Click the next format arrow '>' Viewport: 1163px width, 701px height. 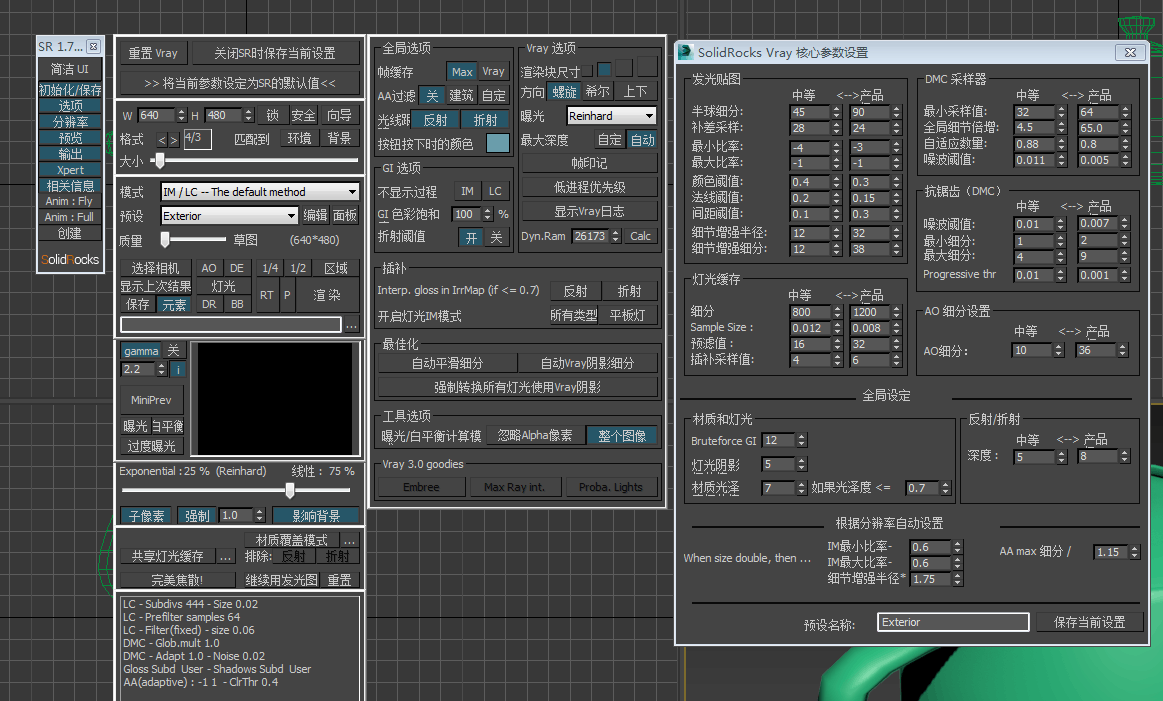click(174, 140)
